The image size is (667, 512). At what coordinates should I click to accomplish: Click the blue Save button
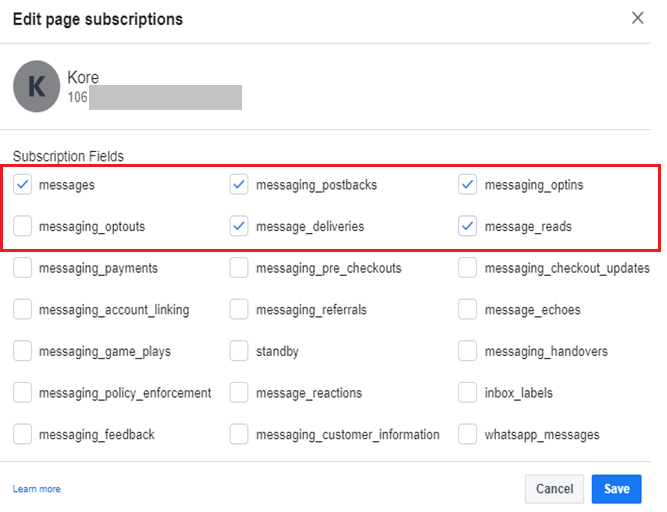(616, 489)
